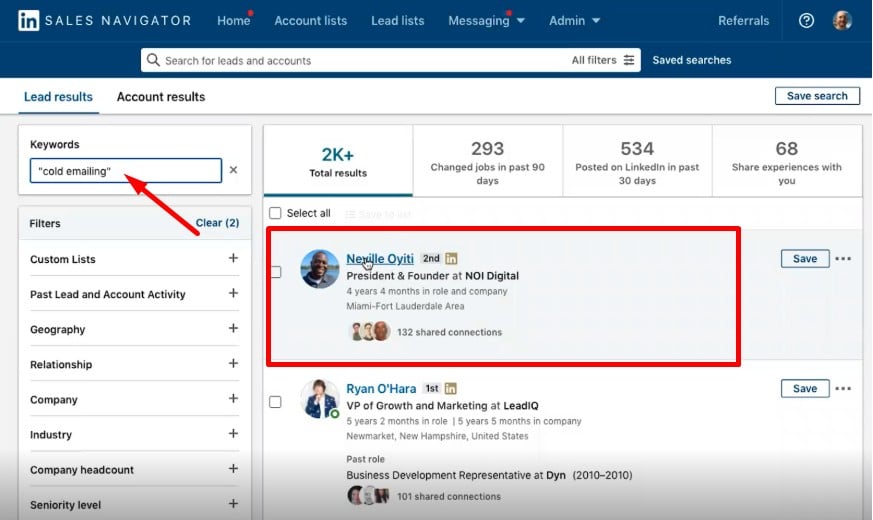
Task: Open Referrals page
Action: pyautogui.click(x=743, y=21)
